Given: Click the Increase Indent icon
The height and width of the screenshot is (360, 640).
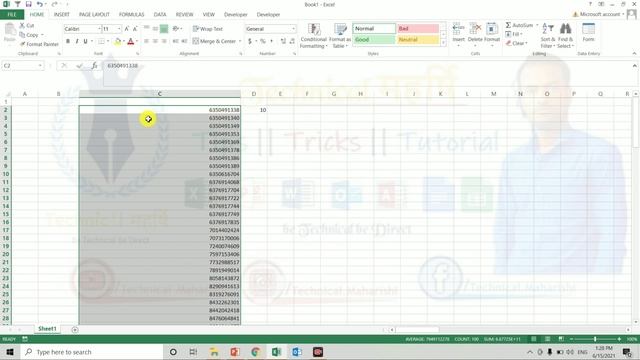Looking at the screenshot, I should click(x=184, y=41).
